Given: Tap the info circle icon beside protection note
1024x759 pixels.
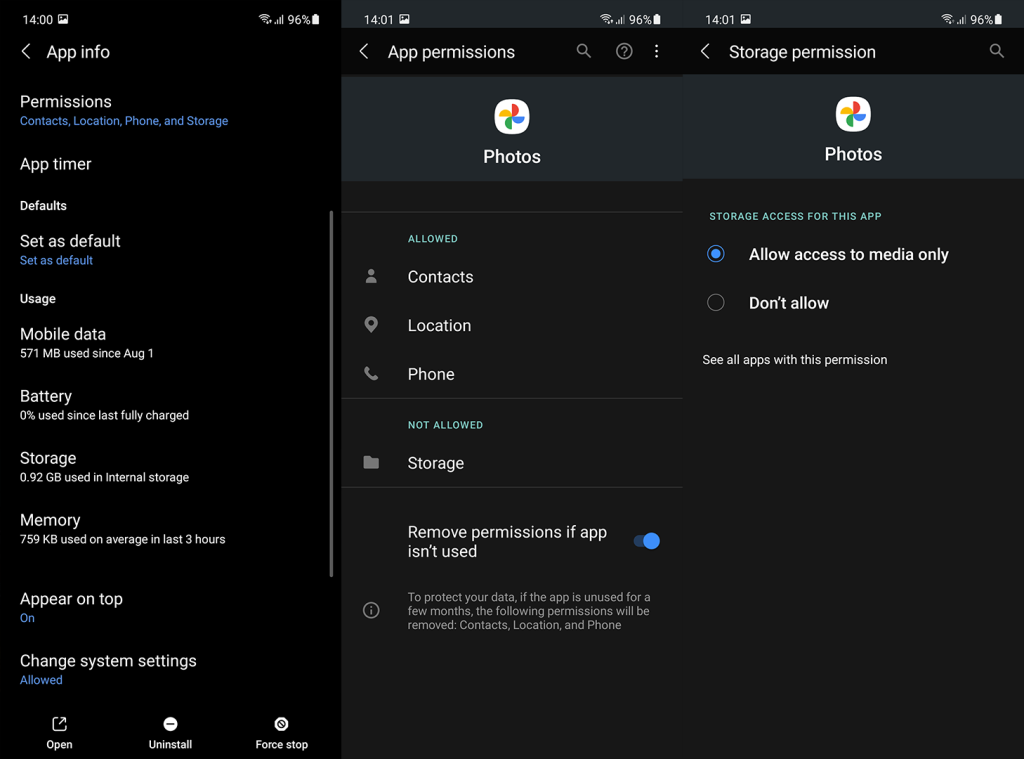Looking at the screenshot, I should click(x=371, y=610).
